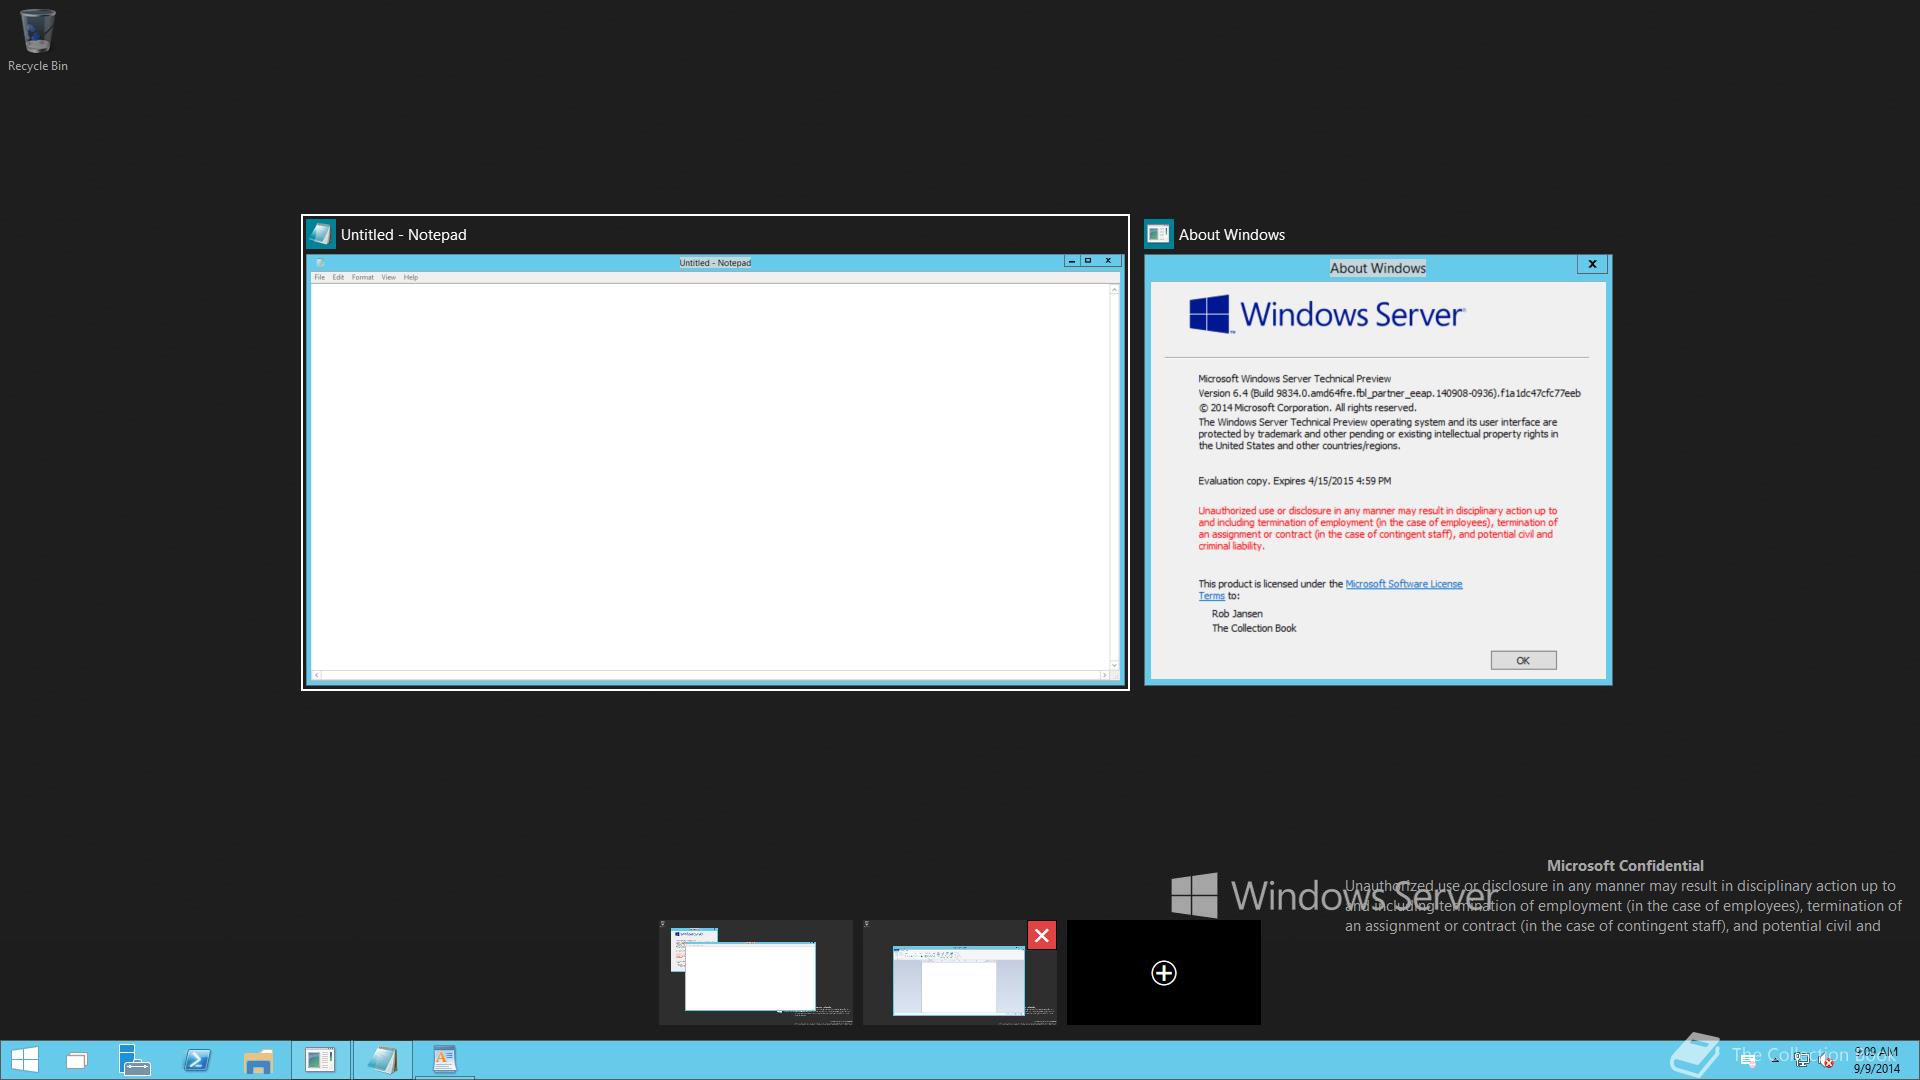Open the Edit menu in Notepad preview
The image size is (1920, 1080).
338,277
